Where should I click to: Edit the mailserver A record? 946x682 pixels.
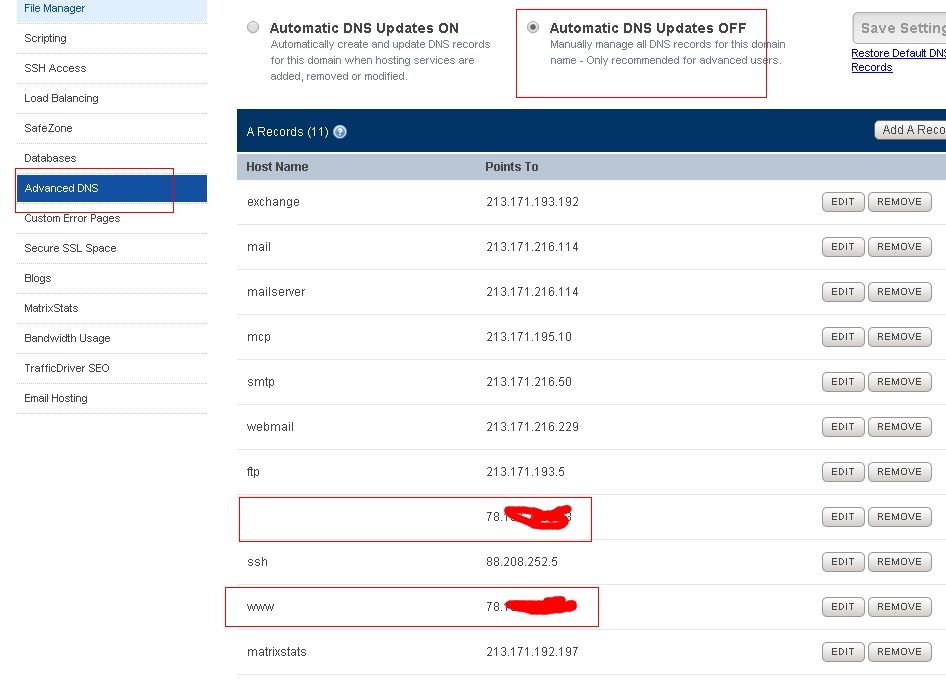tap(843, 292)
